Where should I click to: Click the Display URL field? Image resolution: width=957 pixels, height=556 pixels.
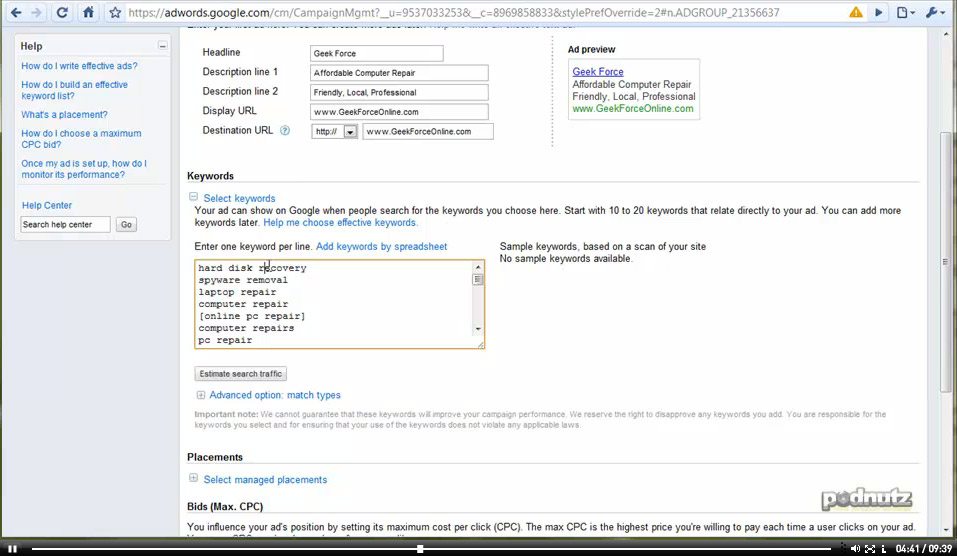point(399,112)
